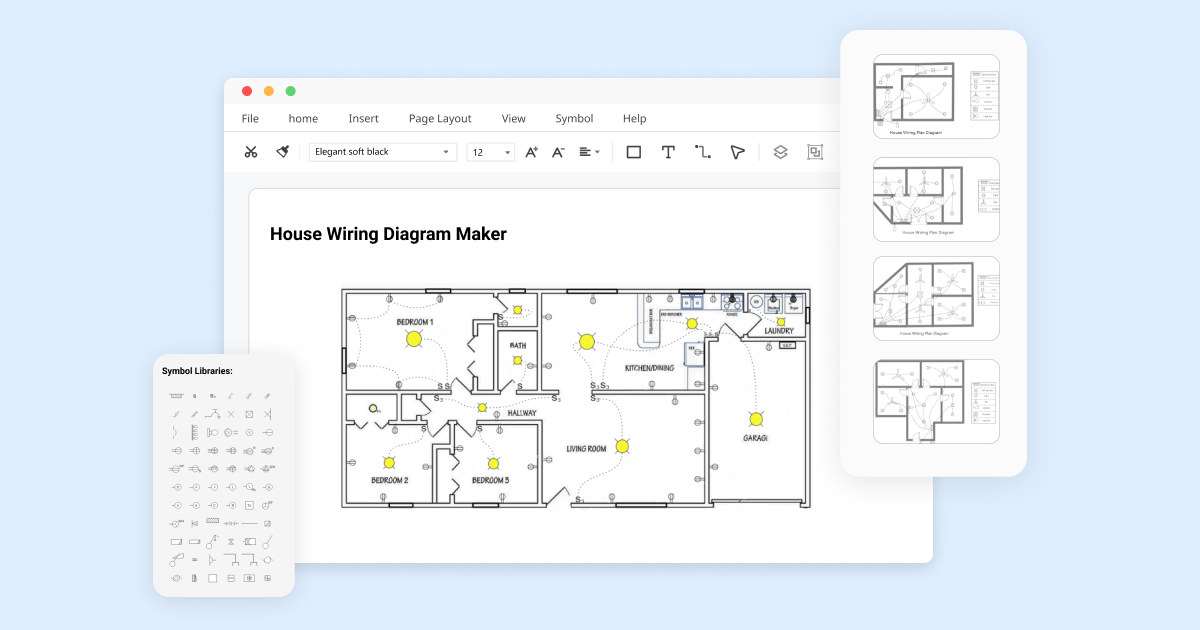This screenshot has height=630, width=1200.
Task: Select the first House Wiring Plan template thumbnail
Action: point(936,96)
